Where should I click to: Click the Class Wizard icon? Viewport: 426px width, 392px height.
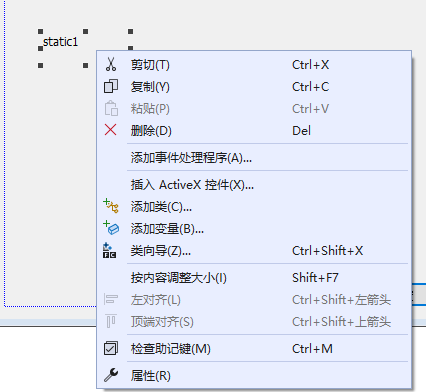click(110, 250)
